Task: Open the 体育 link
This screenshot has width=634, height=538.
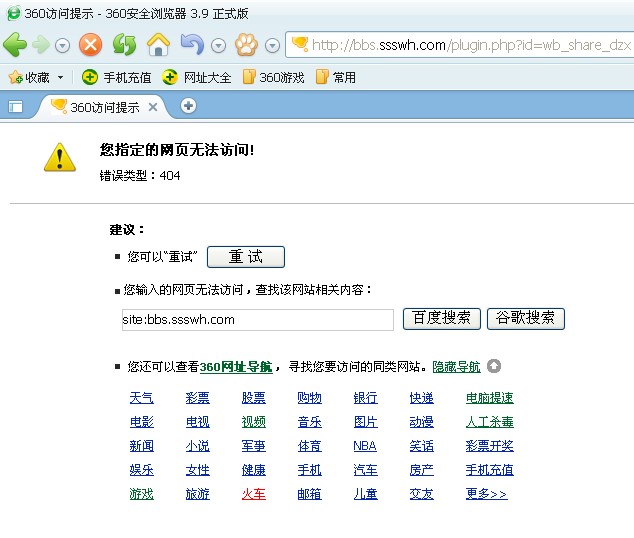Action: tap(309, 446)
